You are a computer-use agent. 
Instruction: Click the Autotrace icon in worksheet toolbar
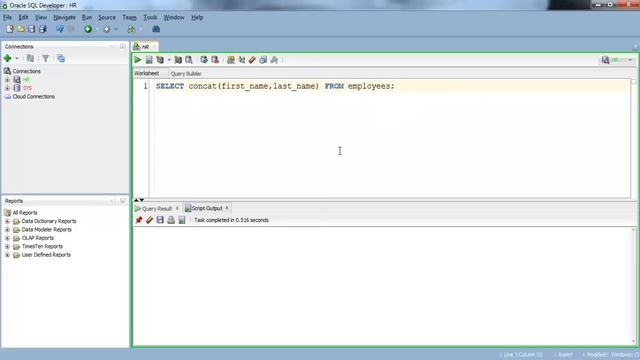coord(178,60)
